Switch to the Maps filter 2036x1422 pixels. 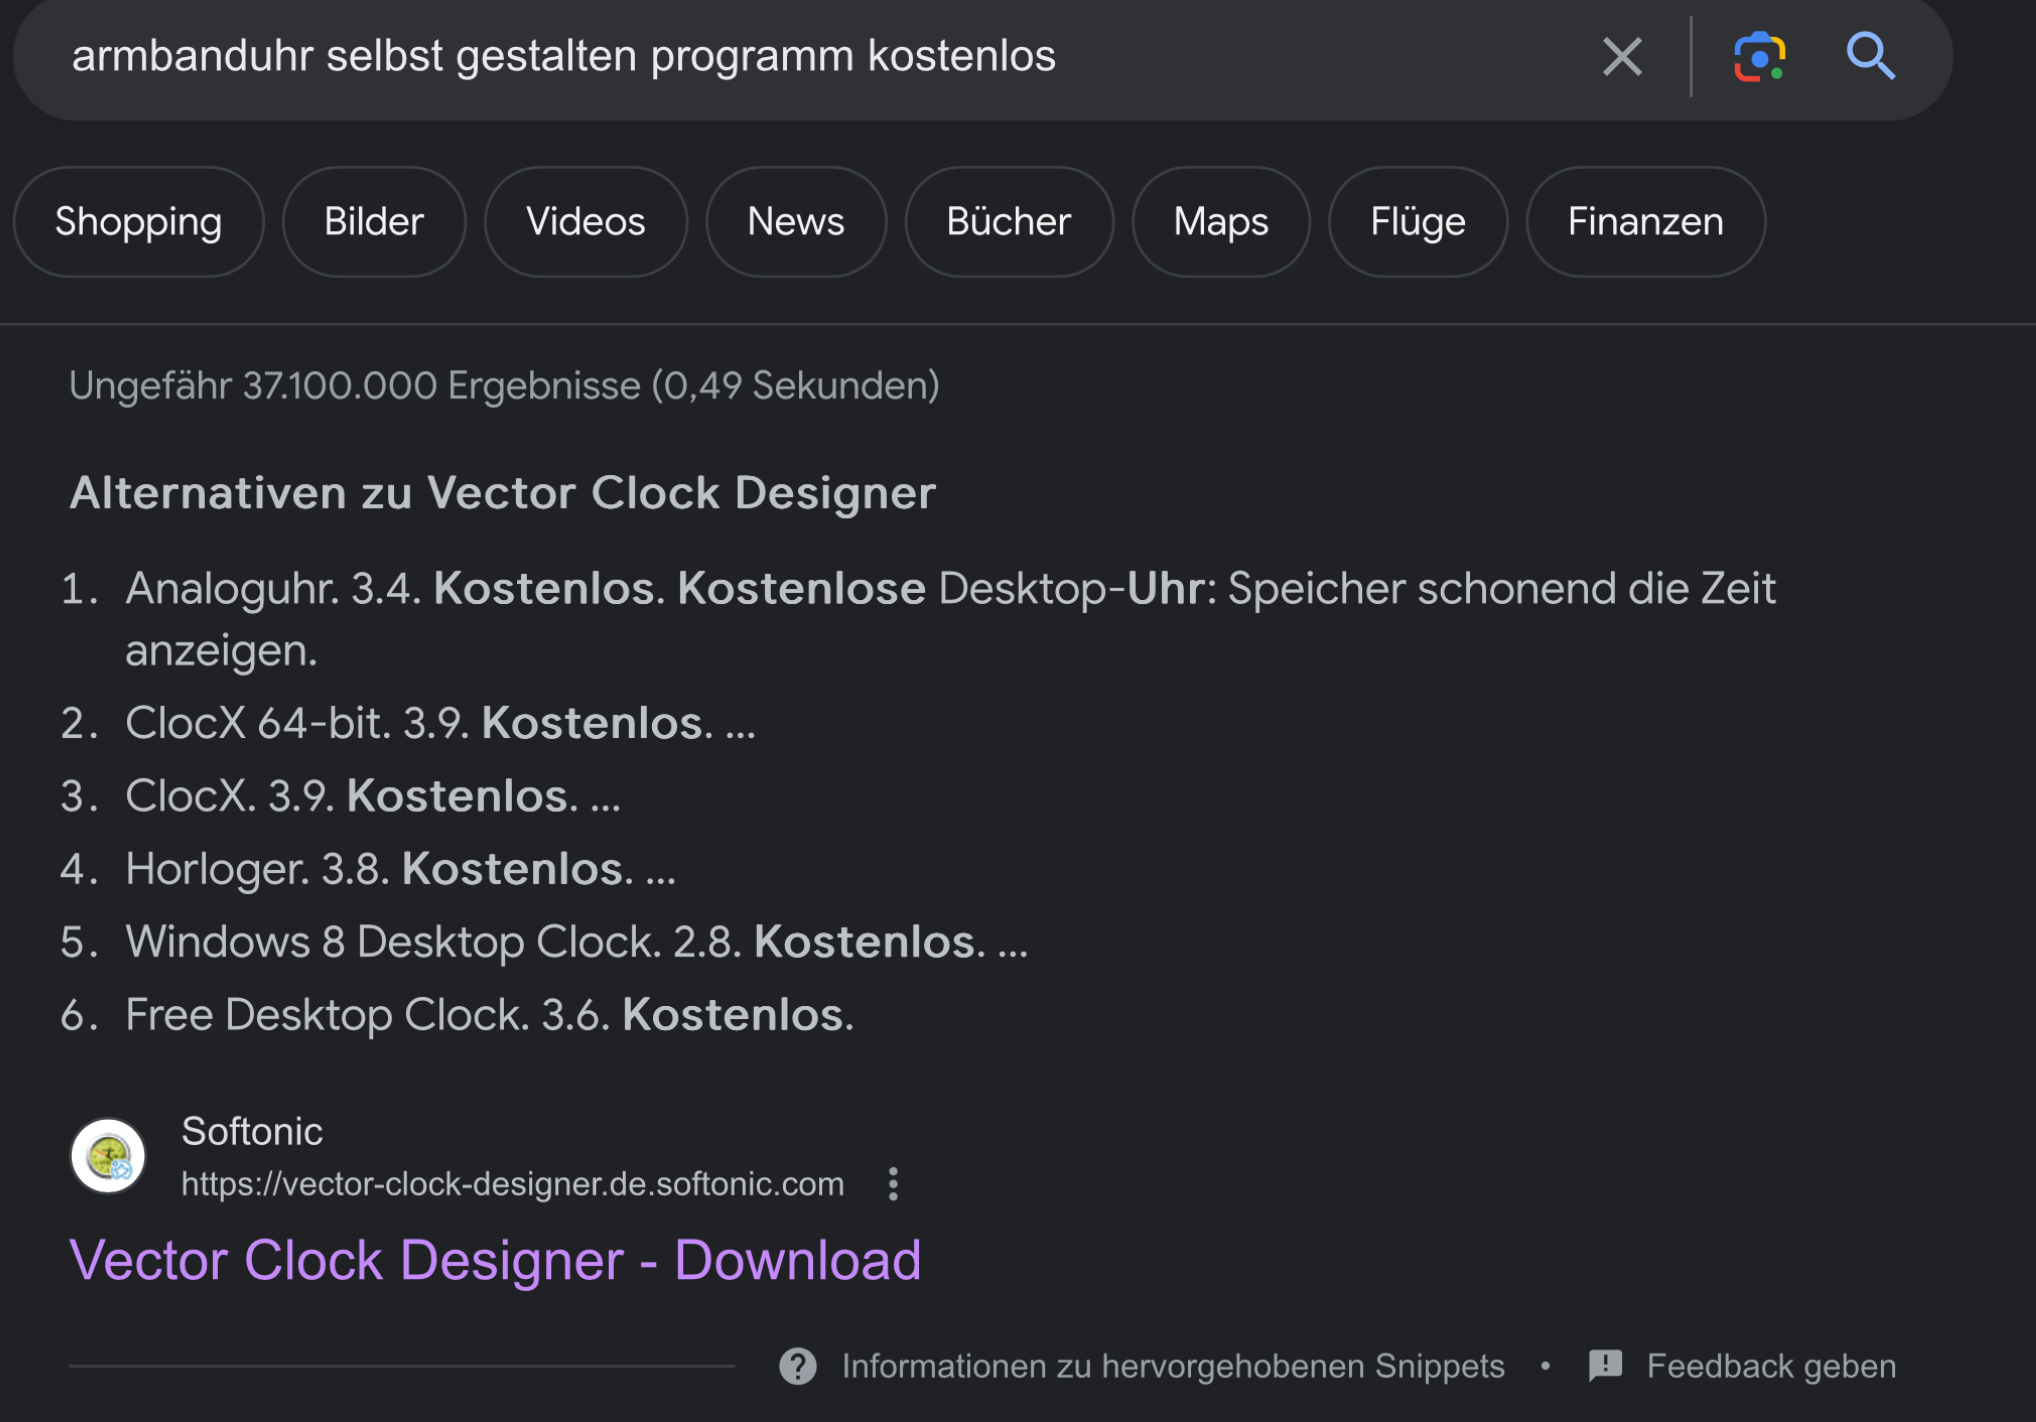click(x=1221, y=222)
